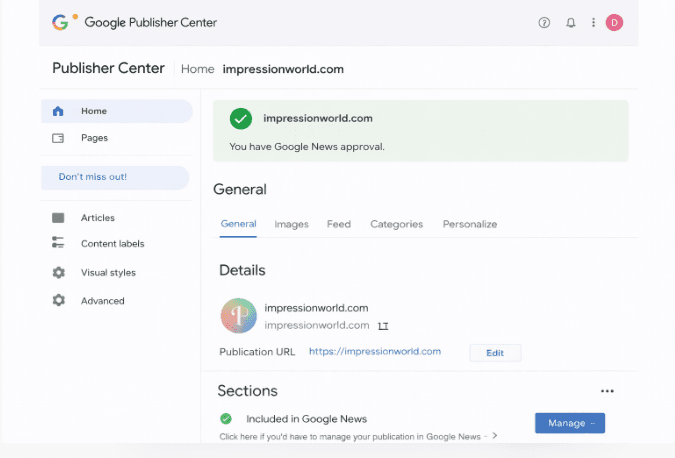Screen dimensions: 675x458
Task: Click the Edit button for Publication URL
Action: click(495, 353)
